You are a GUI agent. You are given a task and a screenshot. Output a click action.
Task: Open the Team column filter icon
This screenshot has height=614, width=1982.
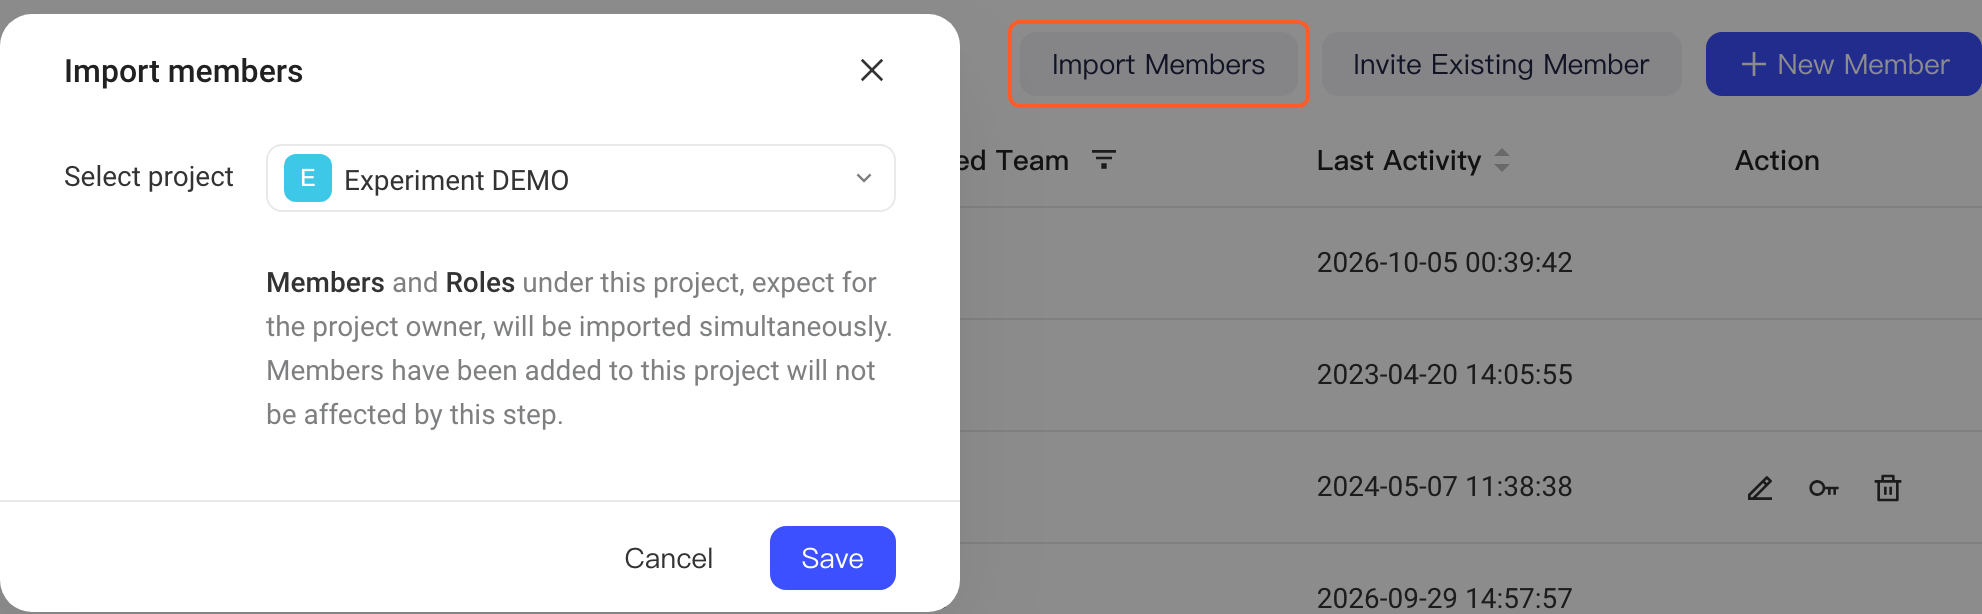pos(1104,160)
